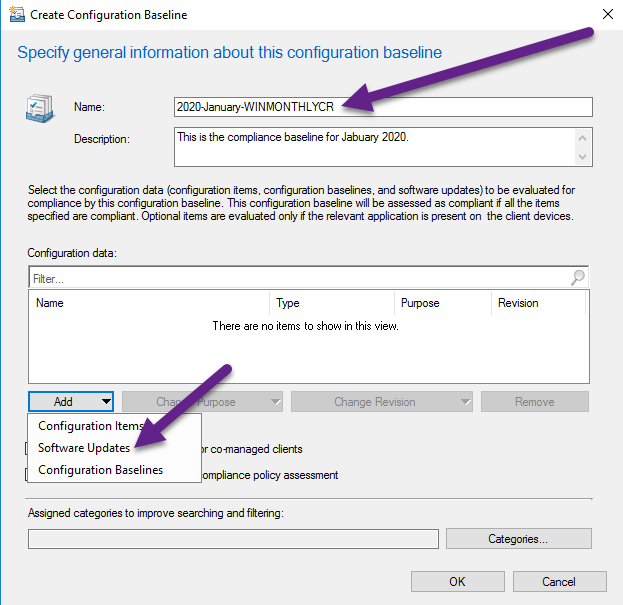Click the Description scroll down arrow

coord(582,157)
